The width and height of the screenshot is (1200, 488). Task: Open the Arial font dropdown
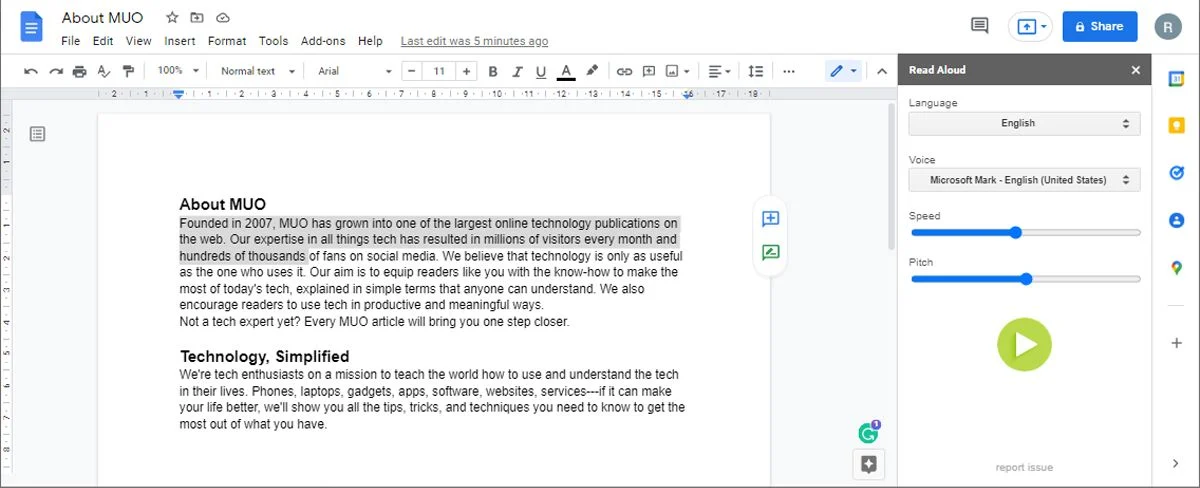coord(355,71)
